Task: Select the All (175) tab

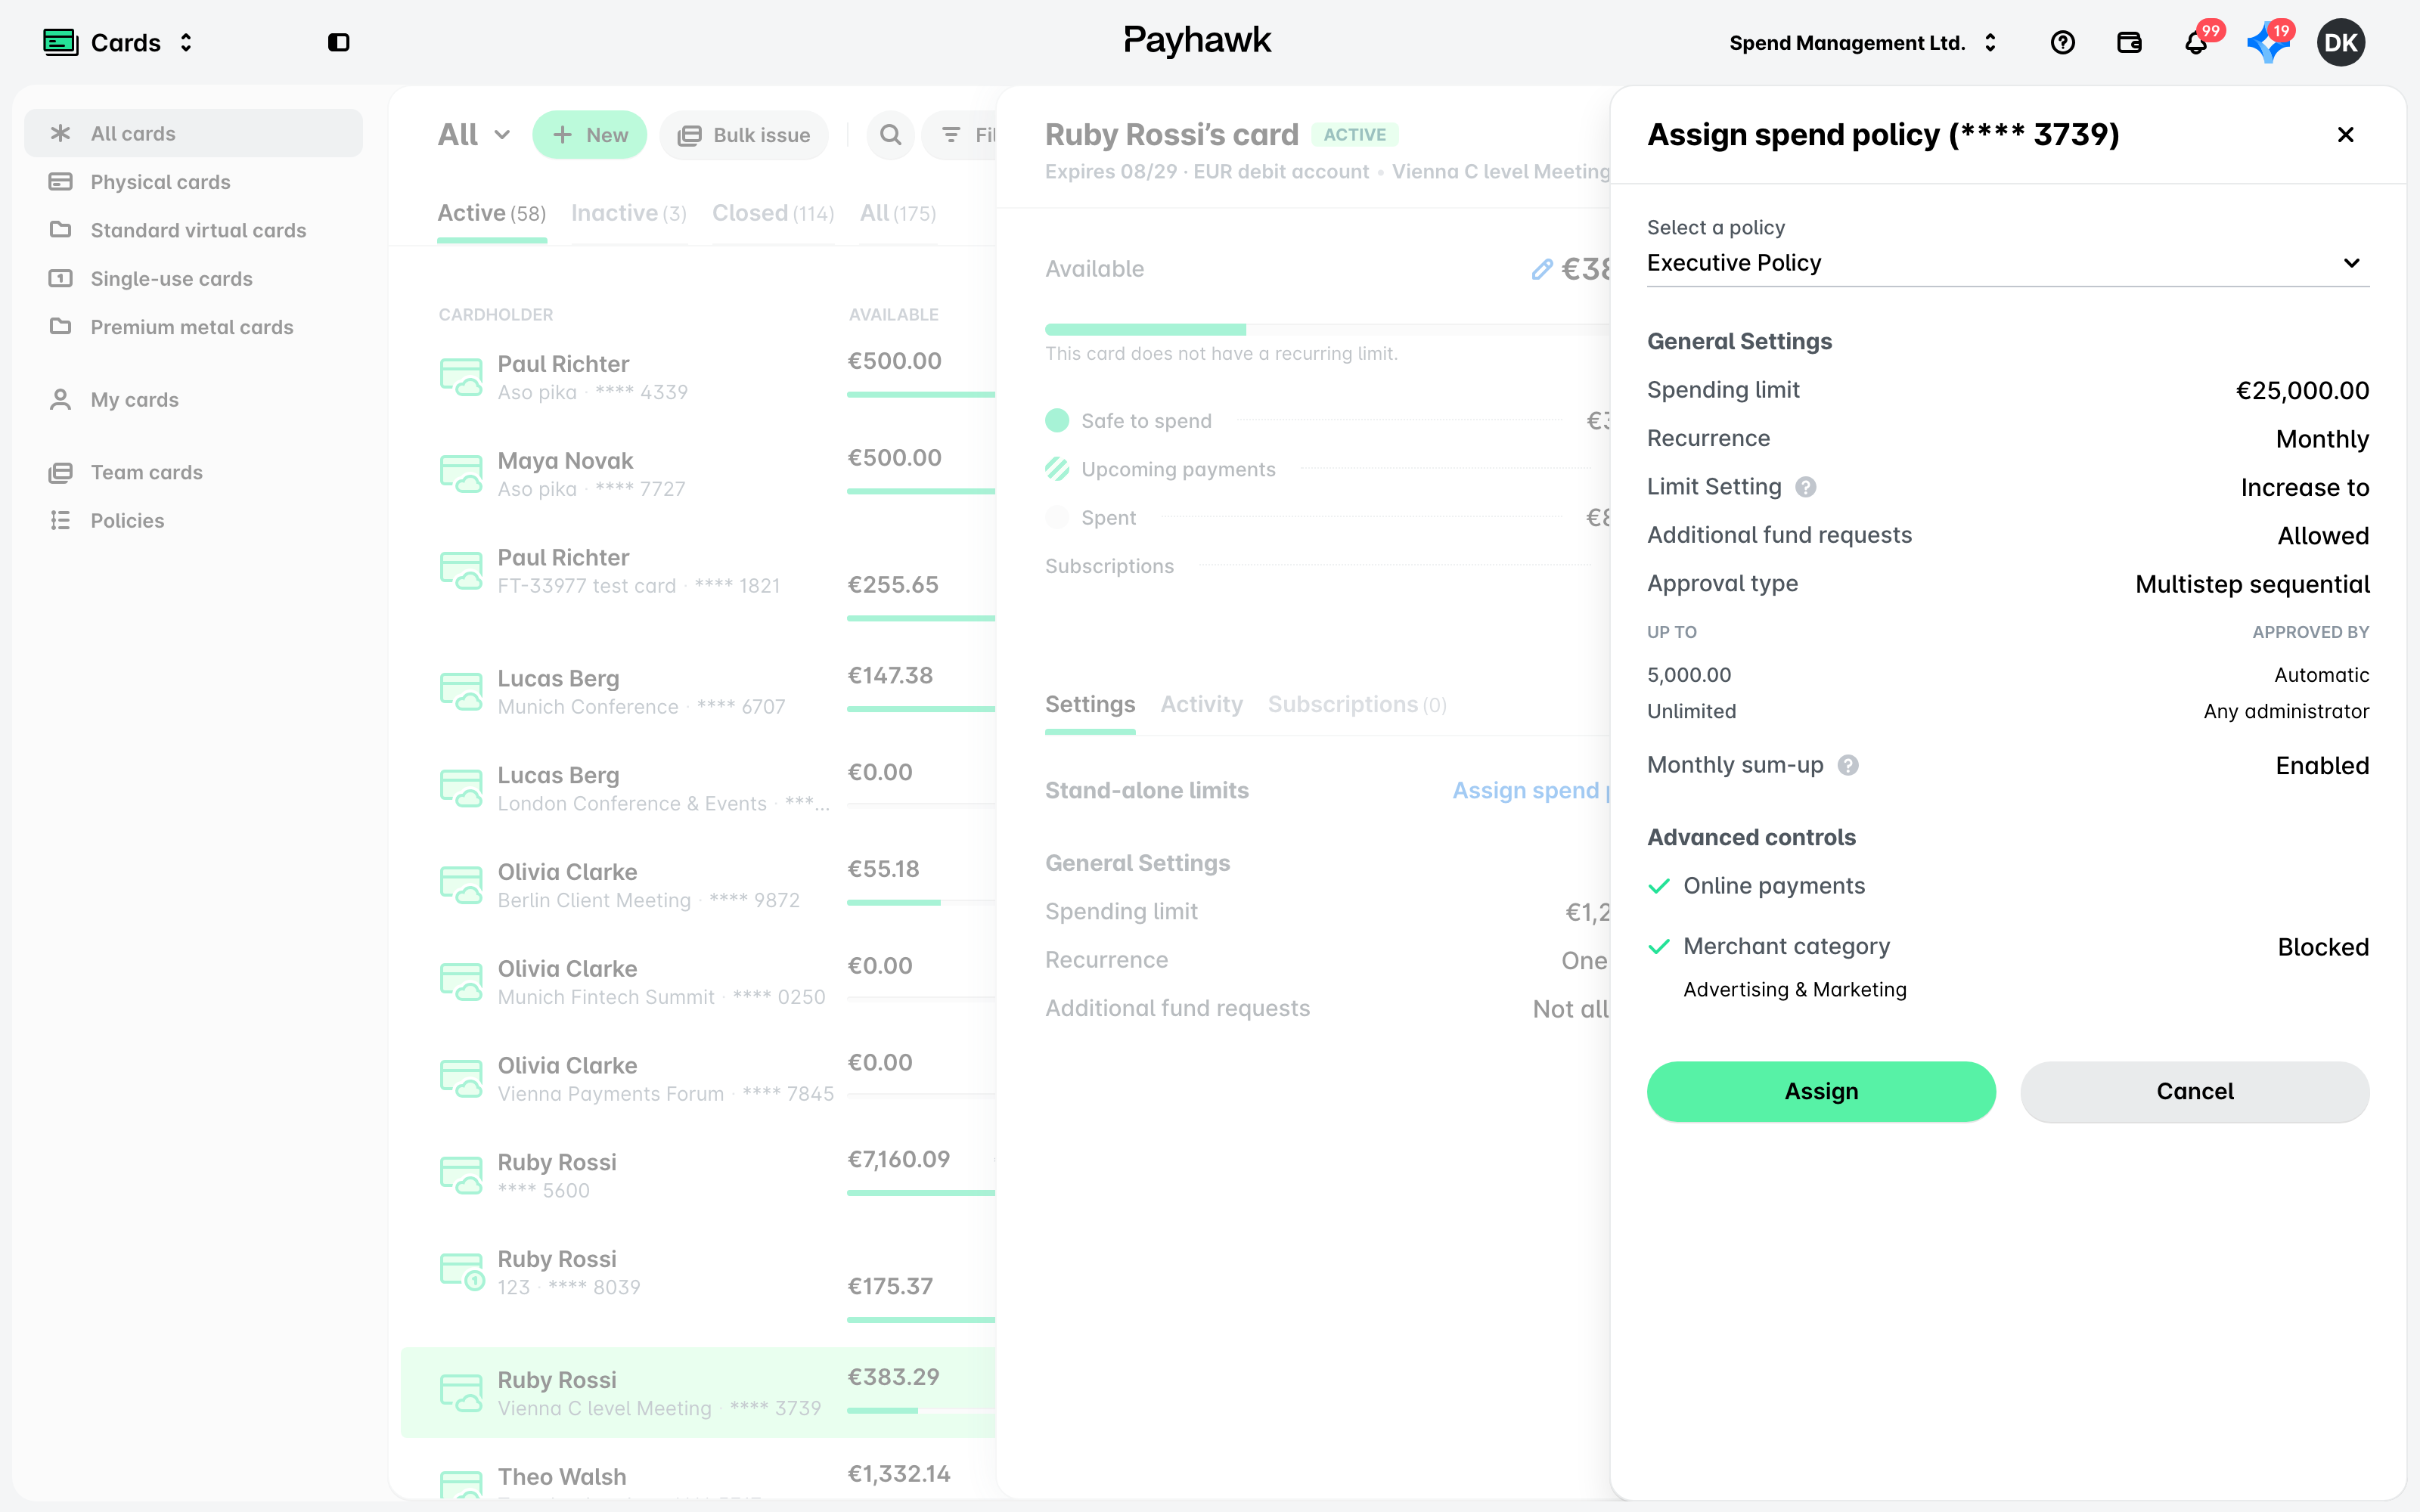Action: [898, 213]
